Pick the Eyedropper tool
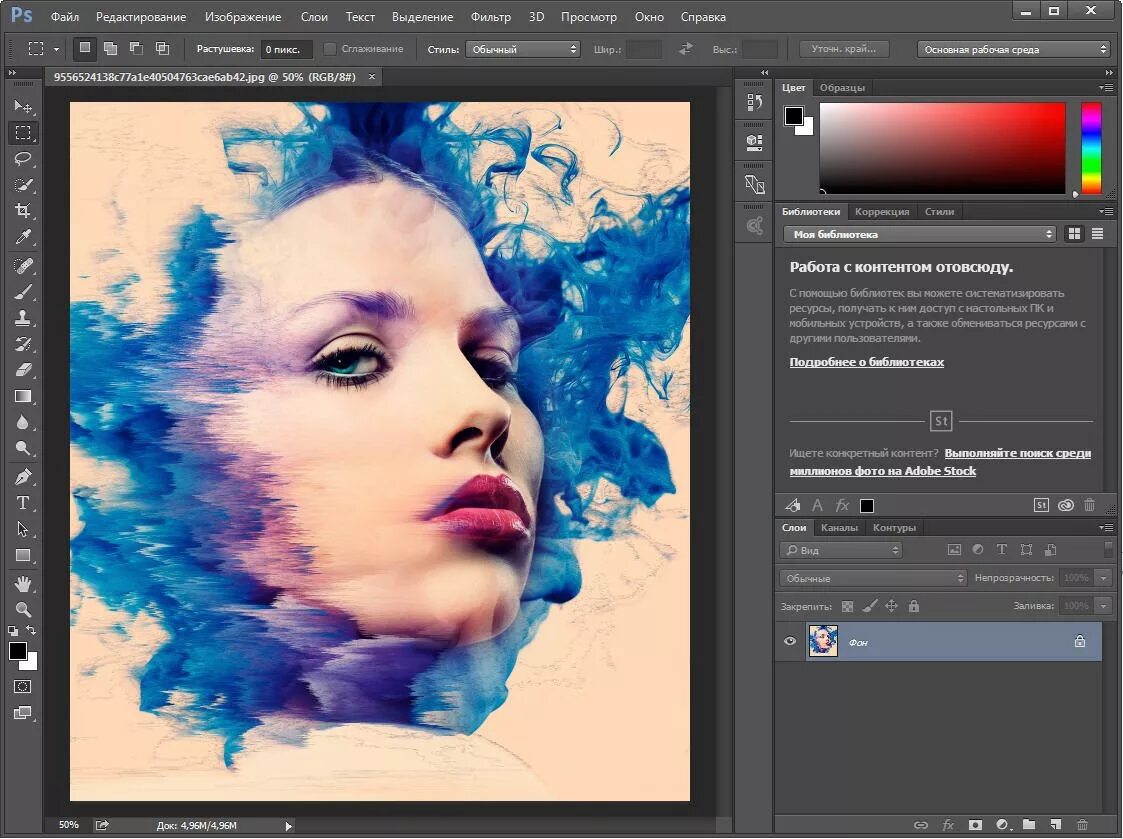The image size is (1123, 839). [x=23, y=237]
